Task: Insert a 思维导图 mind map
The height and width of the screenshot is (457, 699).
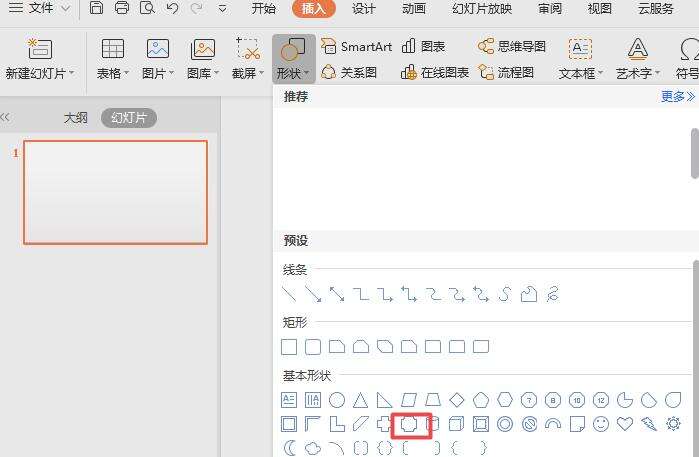Action: pos(512,46)
